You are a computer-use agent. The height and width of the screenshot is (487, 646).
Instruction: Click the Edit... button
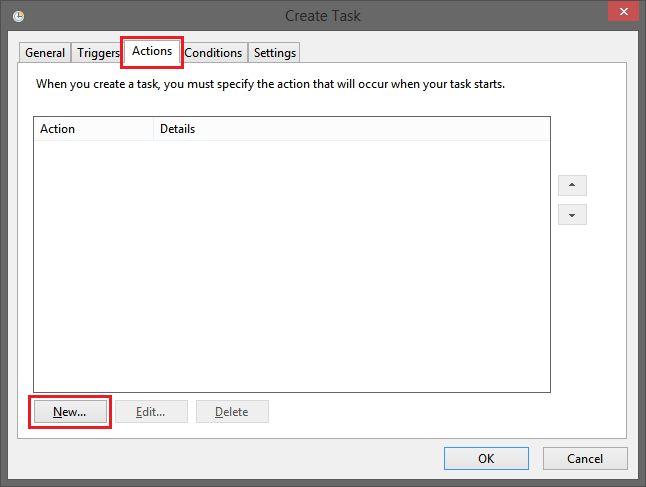click(x=151, y=412)
